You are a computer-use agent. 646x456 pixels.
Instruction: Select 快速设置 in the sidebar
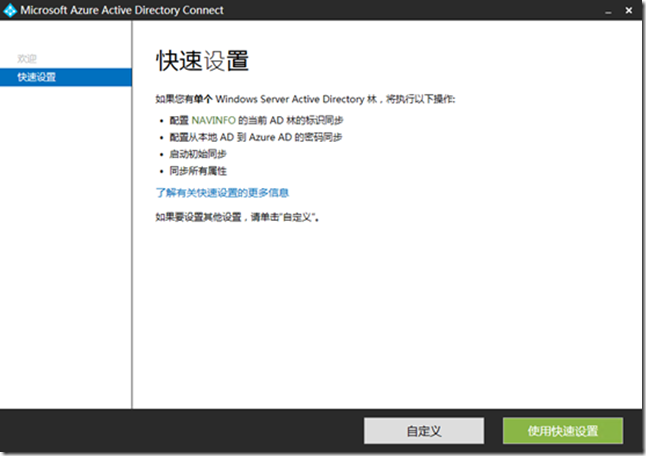(x=66, y=77)
